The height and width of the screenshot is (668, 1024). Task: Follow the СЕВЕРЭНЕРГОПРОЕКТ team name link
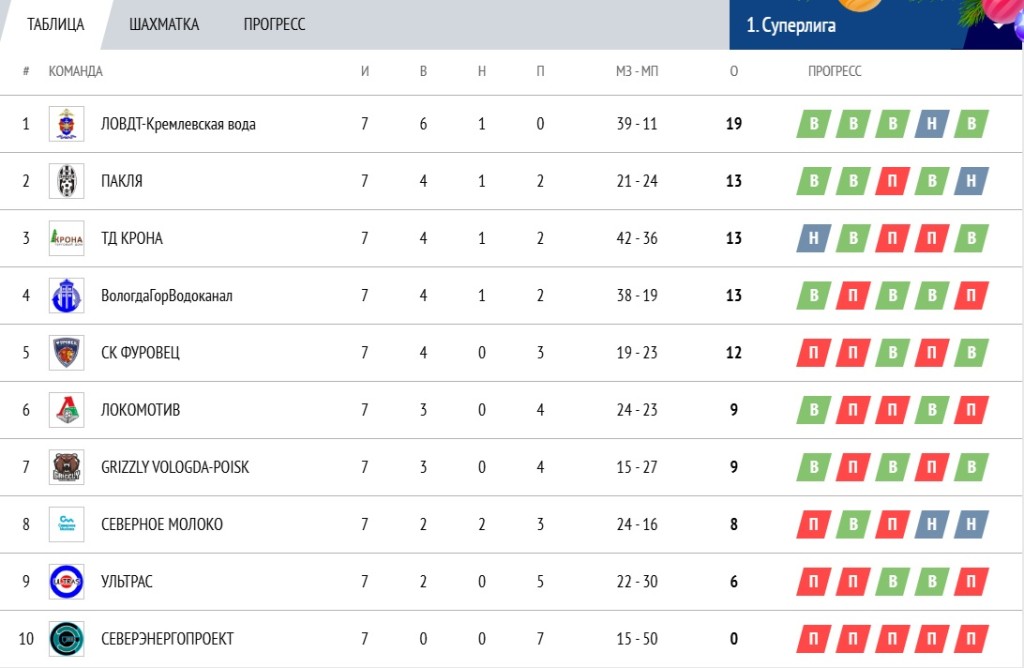pyautogui.click(x=167, y=638)
